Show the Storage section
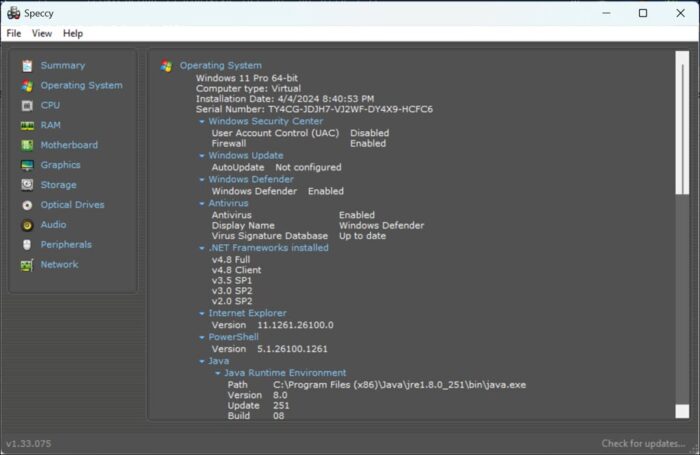The width and height of the screenshot is (700, 455). [58, 185]
